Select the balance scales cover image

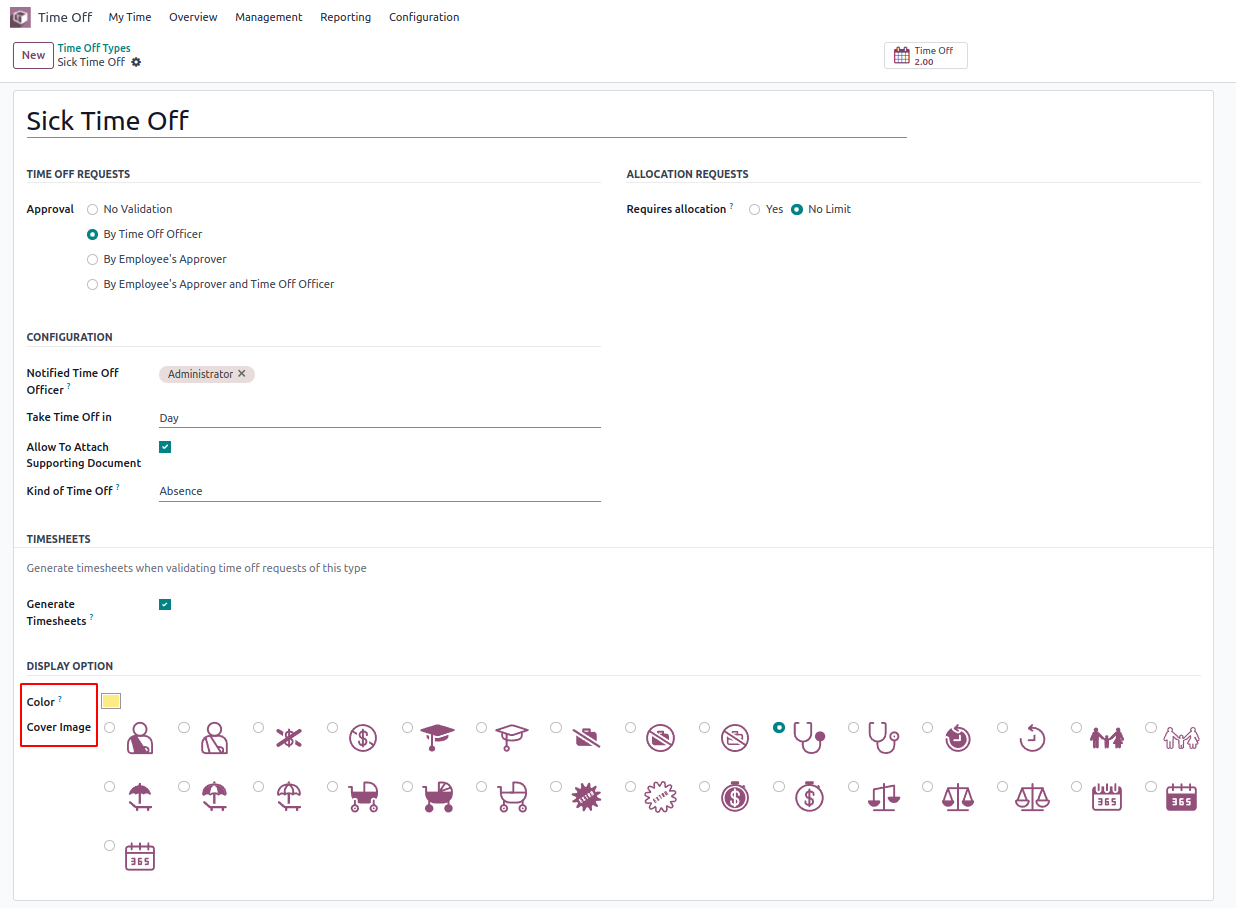click(x=853, y=787)
